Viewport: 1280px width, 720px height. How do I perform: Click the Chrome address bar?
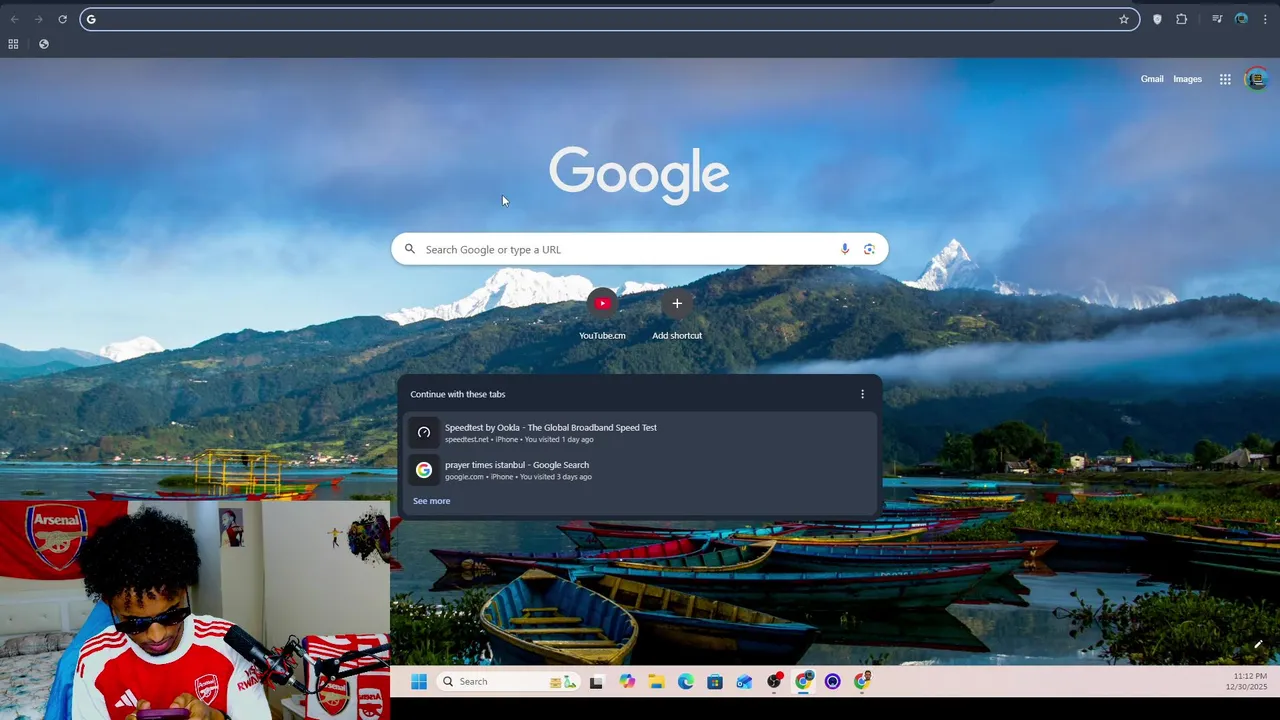click(609, 19)
